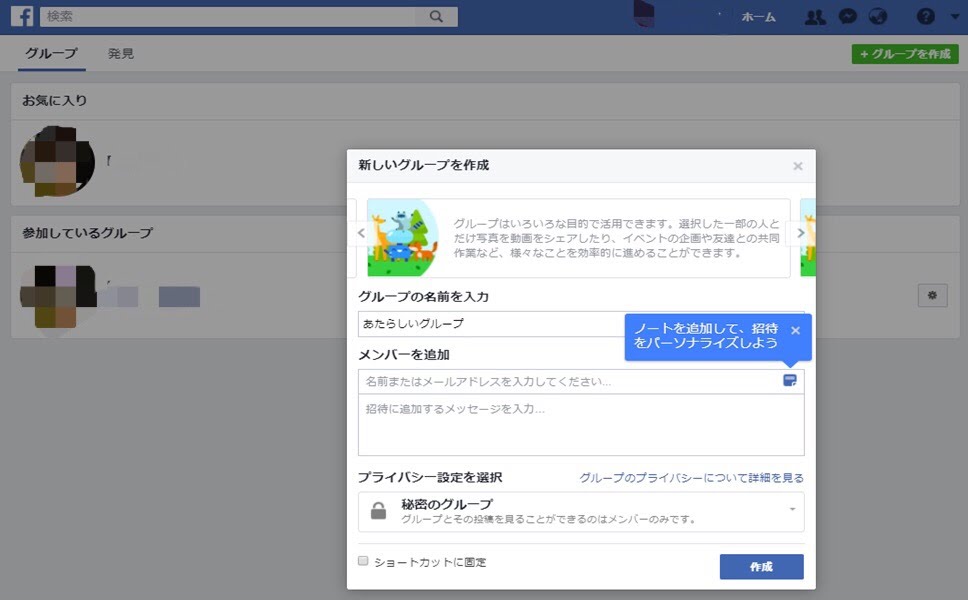The width and height of the screenshot is (968, 604).
Task: Open the help question mark icon
Action: [925, 17]
